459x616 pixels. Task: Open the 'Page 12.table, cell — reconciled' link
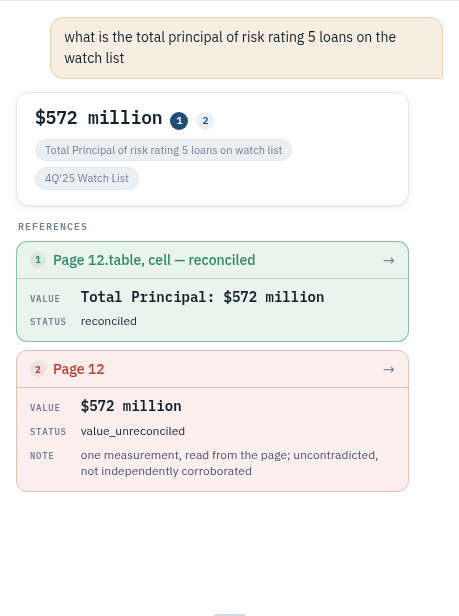(x=154, y=260)
